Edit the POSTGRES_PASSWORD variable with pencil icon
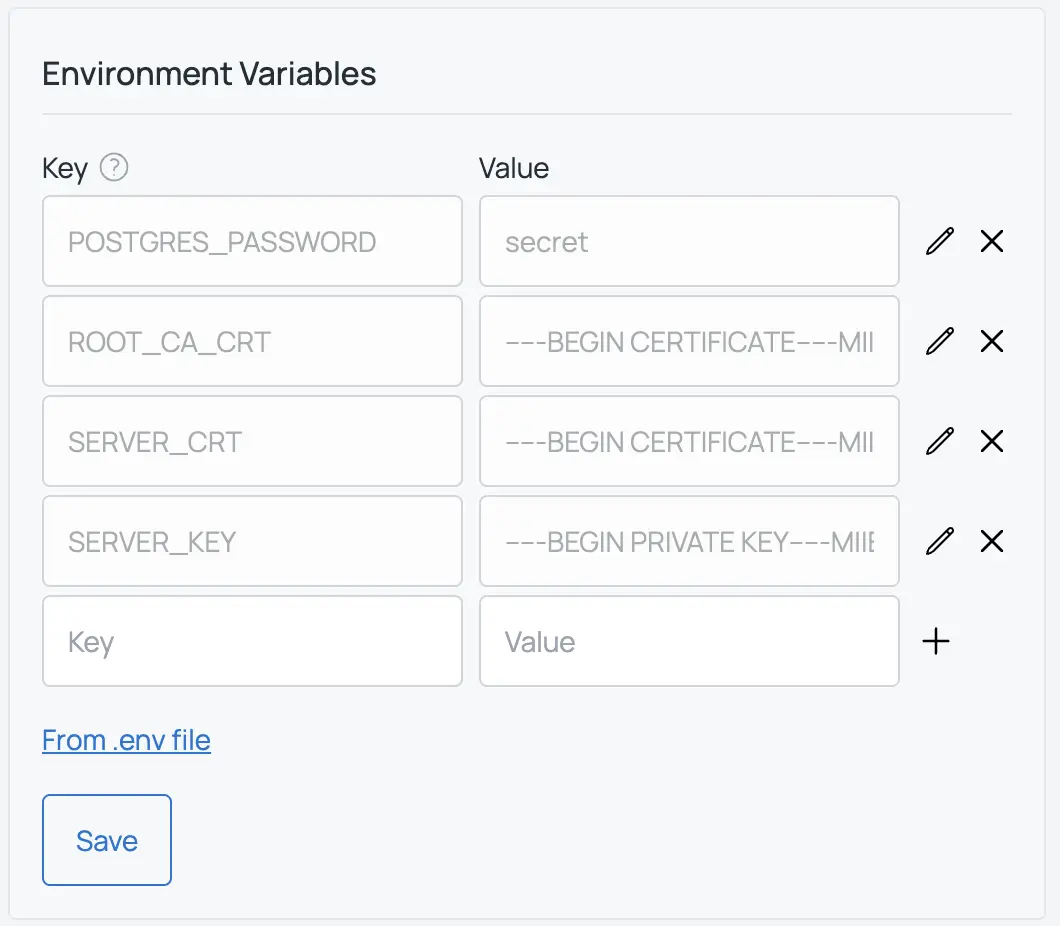The width and height of the screenshot is (1060, 926). (x=939, y=241)
